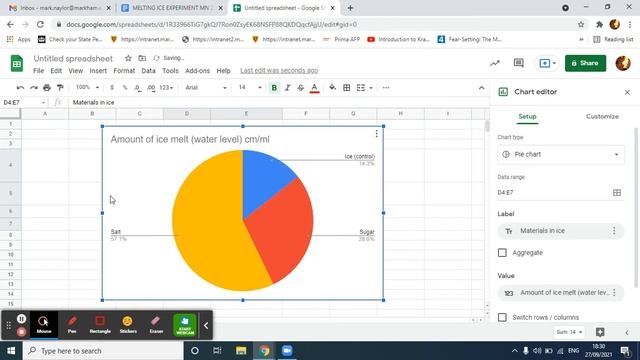Screen dimensions: 640x360
Task: Open the 123 number format dropdown
Action: tap(166, 88)
